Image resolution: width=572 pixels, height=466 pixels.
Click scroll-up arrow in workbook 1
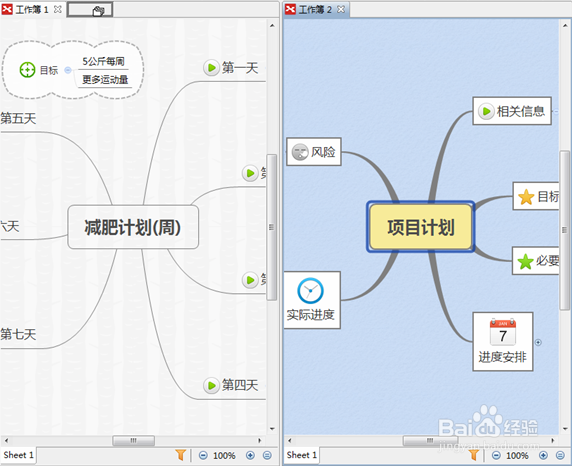click(272, 26)
